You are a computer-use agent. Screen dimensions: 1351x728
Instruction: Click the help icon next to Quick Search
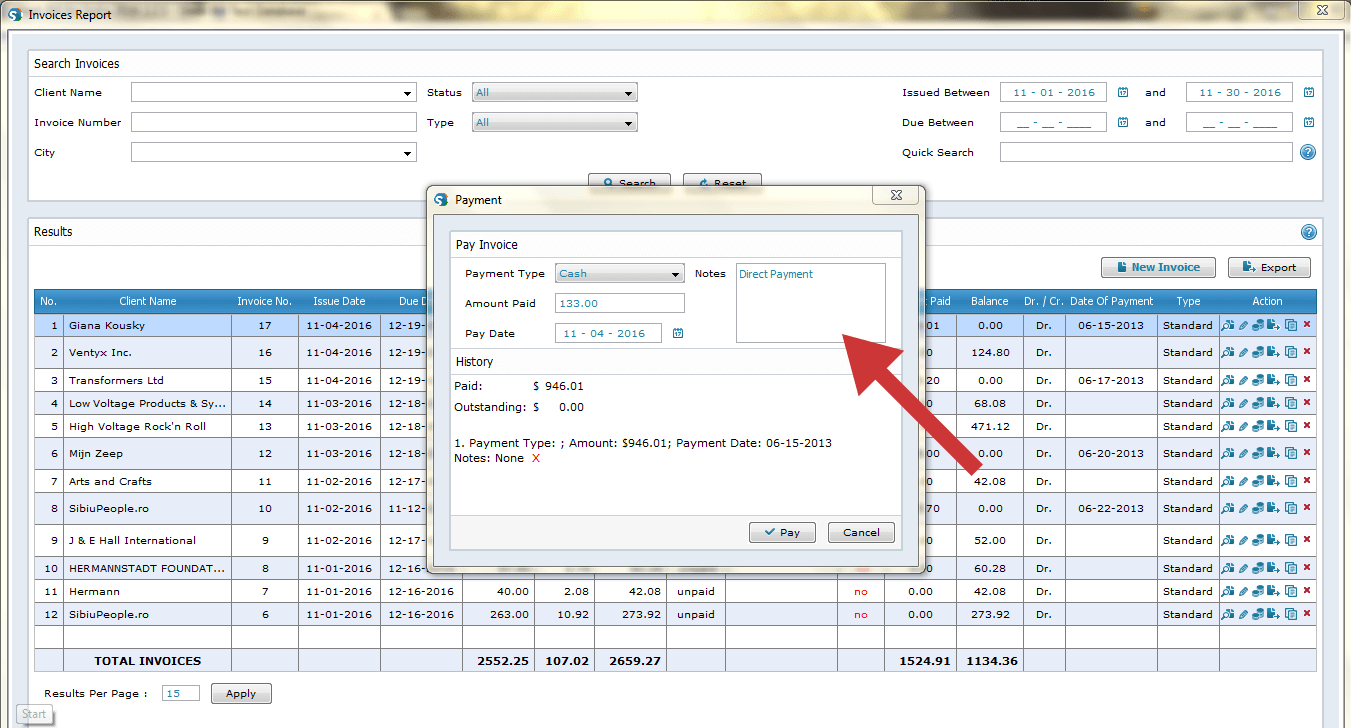point(1308,151)
